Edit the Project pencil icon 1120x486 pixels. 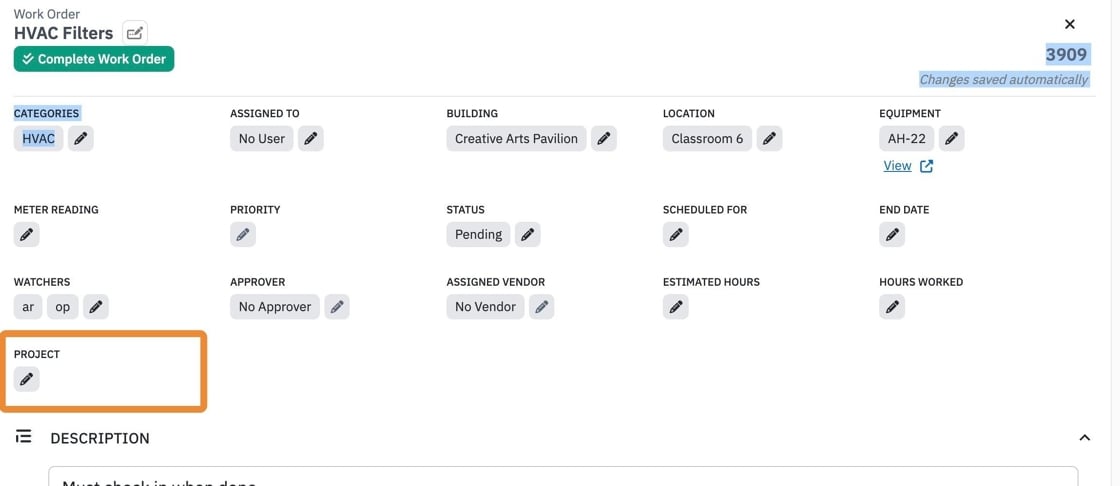26,379
